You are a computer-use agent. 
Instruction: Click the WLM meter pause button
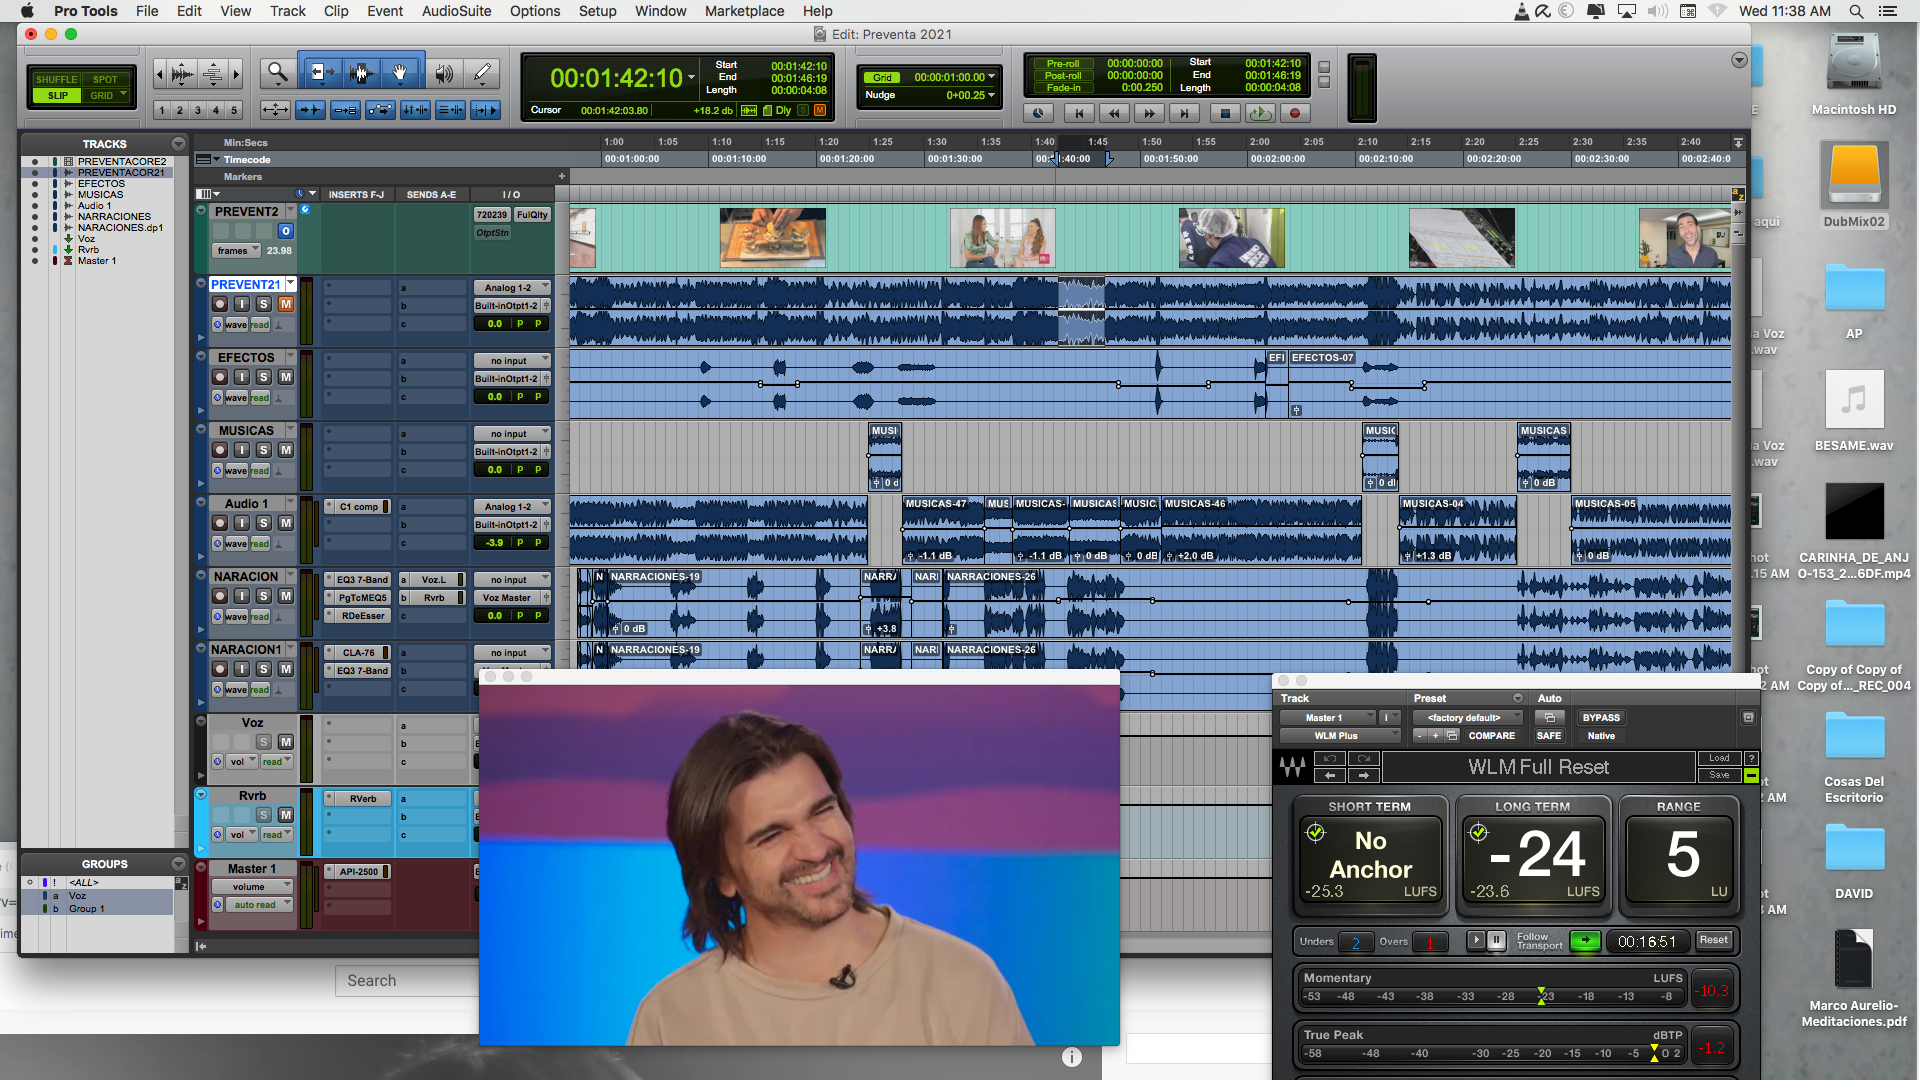(1496, 940)
